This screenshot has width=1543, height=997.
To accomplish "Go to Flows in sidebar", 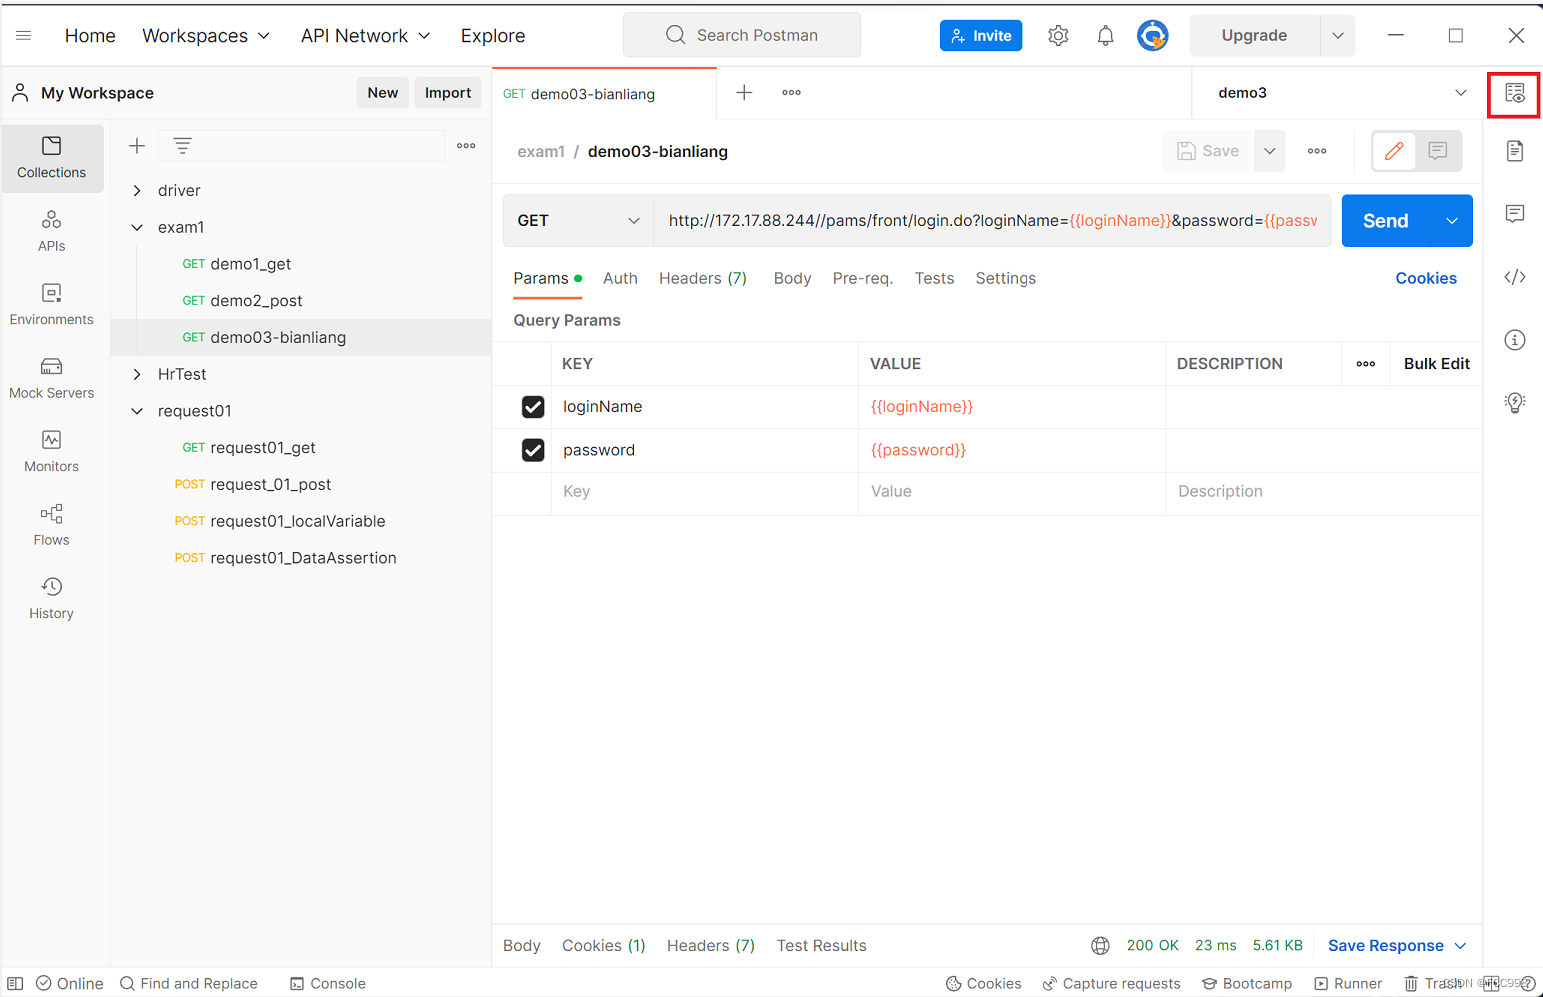I will 52,525.
